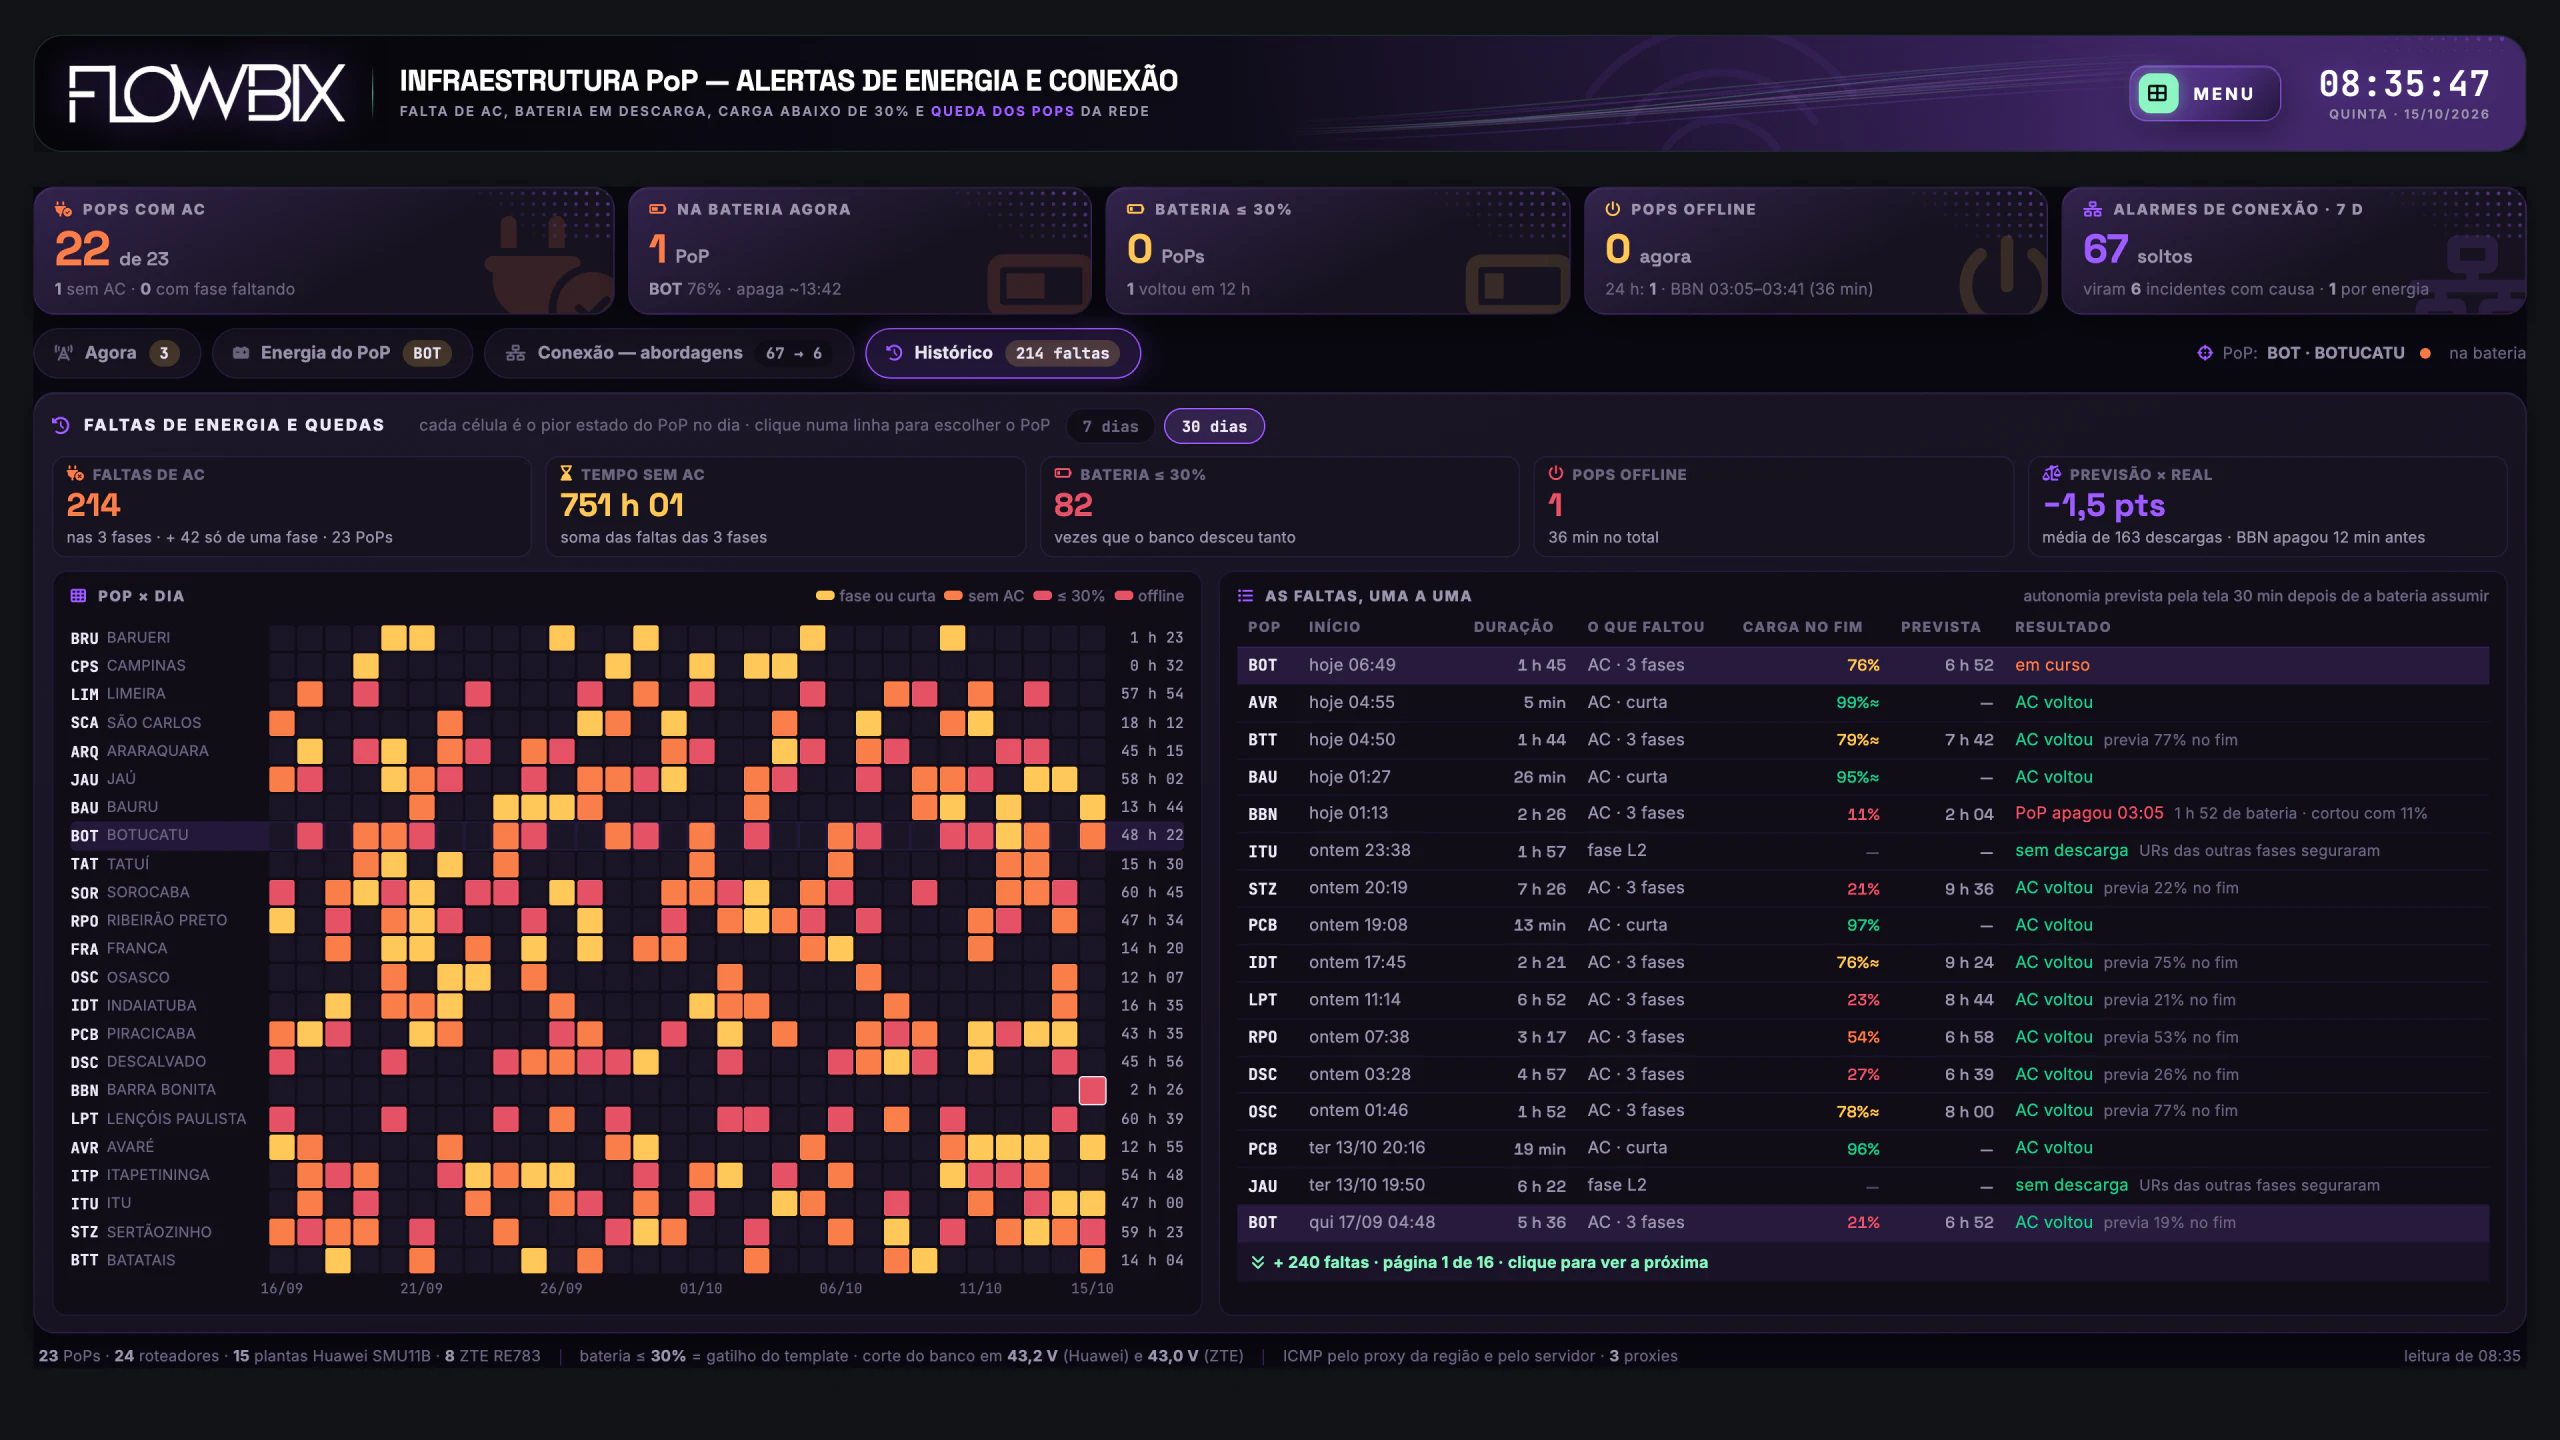The image size is (2560, 1440).
Task: Click the DURAÇÃO column header
Action: (1513, 627)
